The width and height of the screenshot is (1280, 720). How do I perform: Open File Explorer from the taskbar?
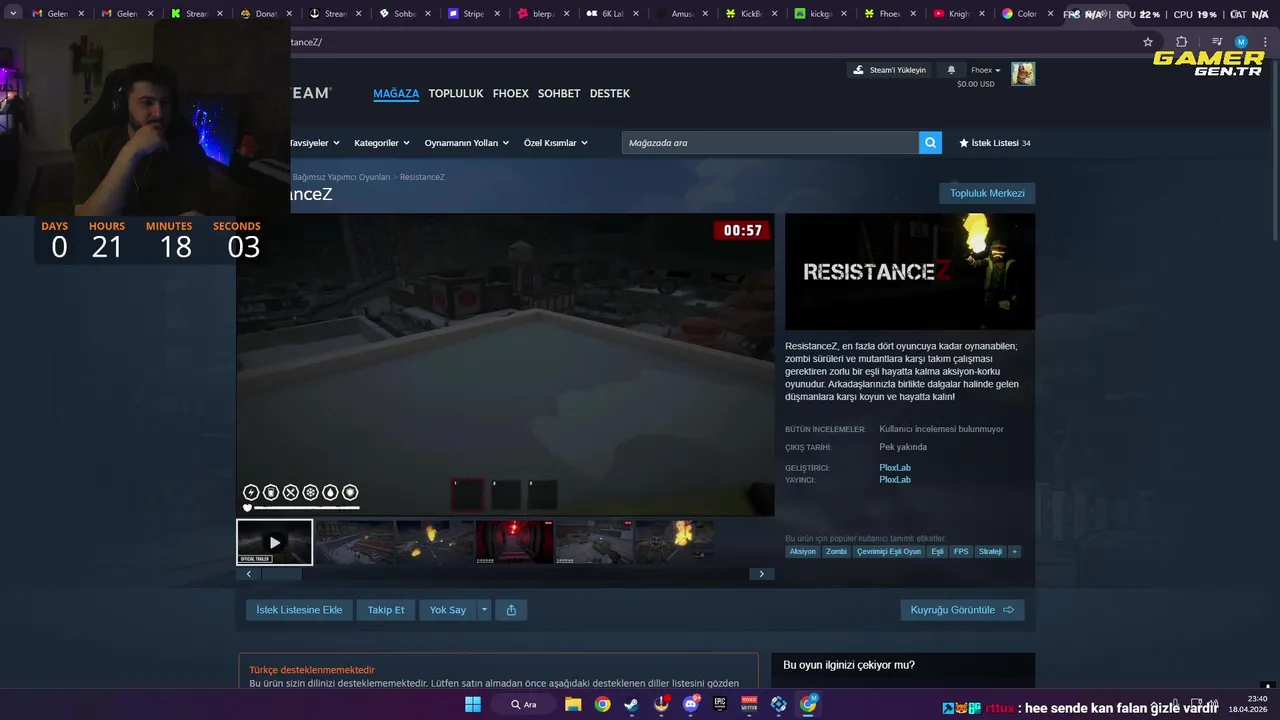pos(573,704)
